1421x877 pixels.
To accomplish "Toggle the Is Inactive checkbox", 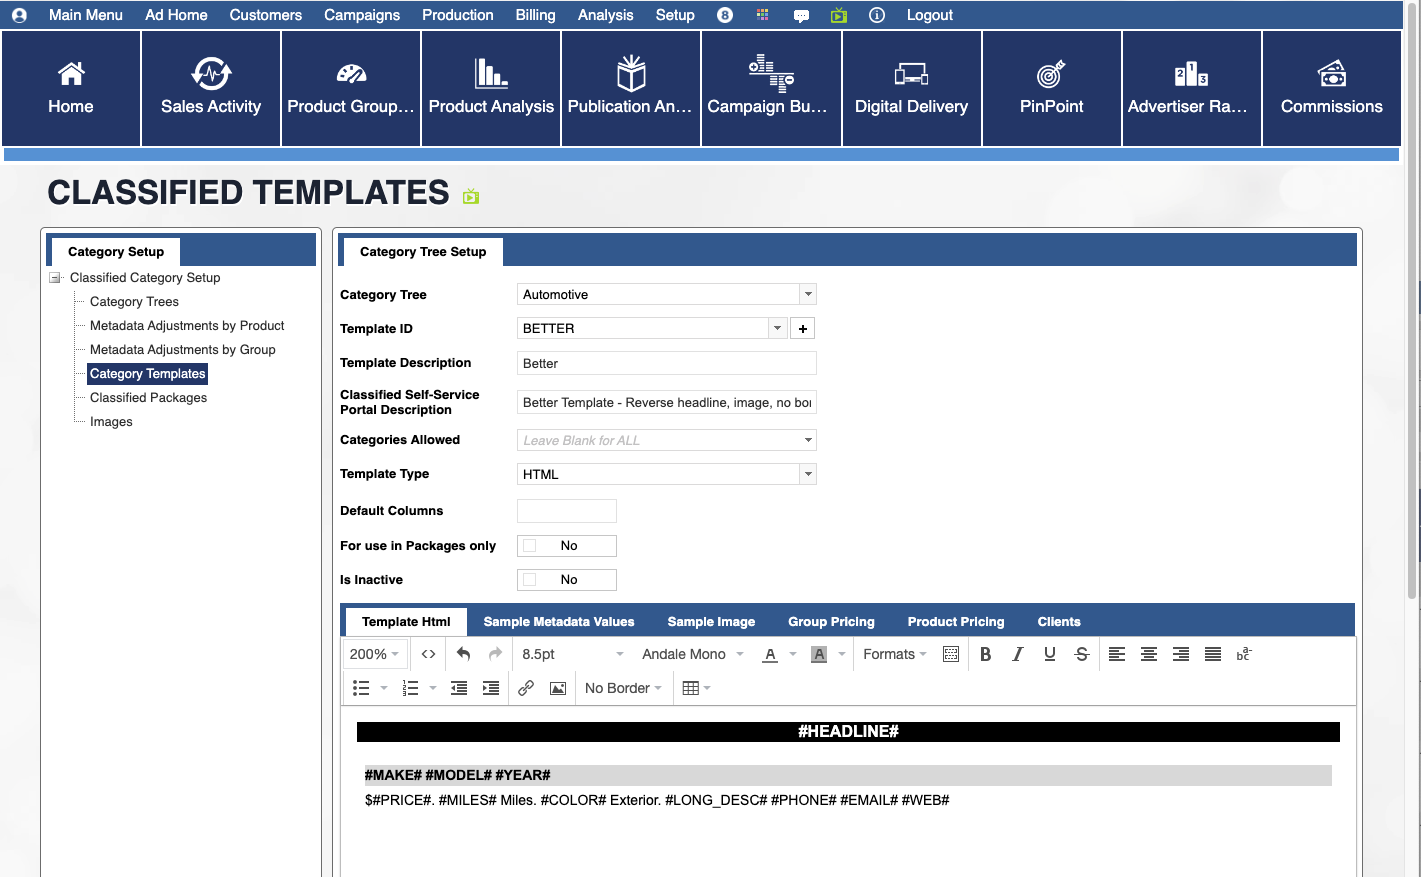I will [x=530, y=580].
